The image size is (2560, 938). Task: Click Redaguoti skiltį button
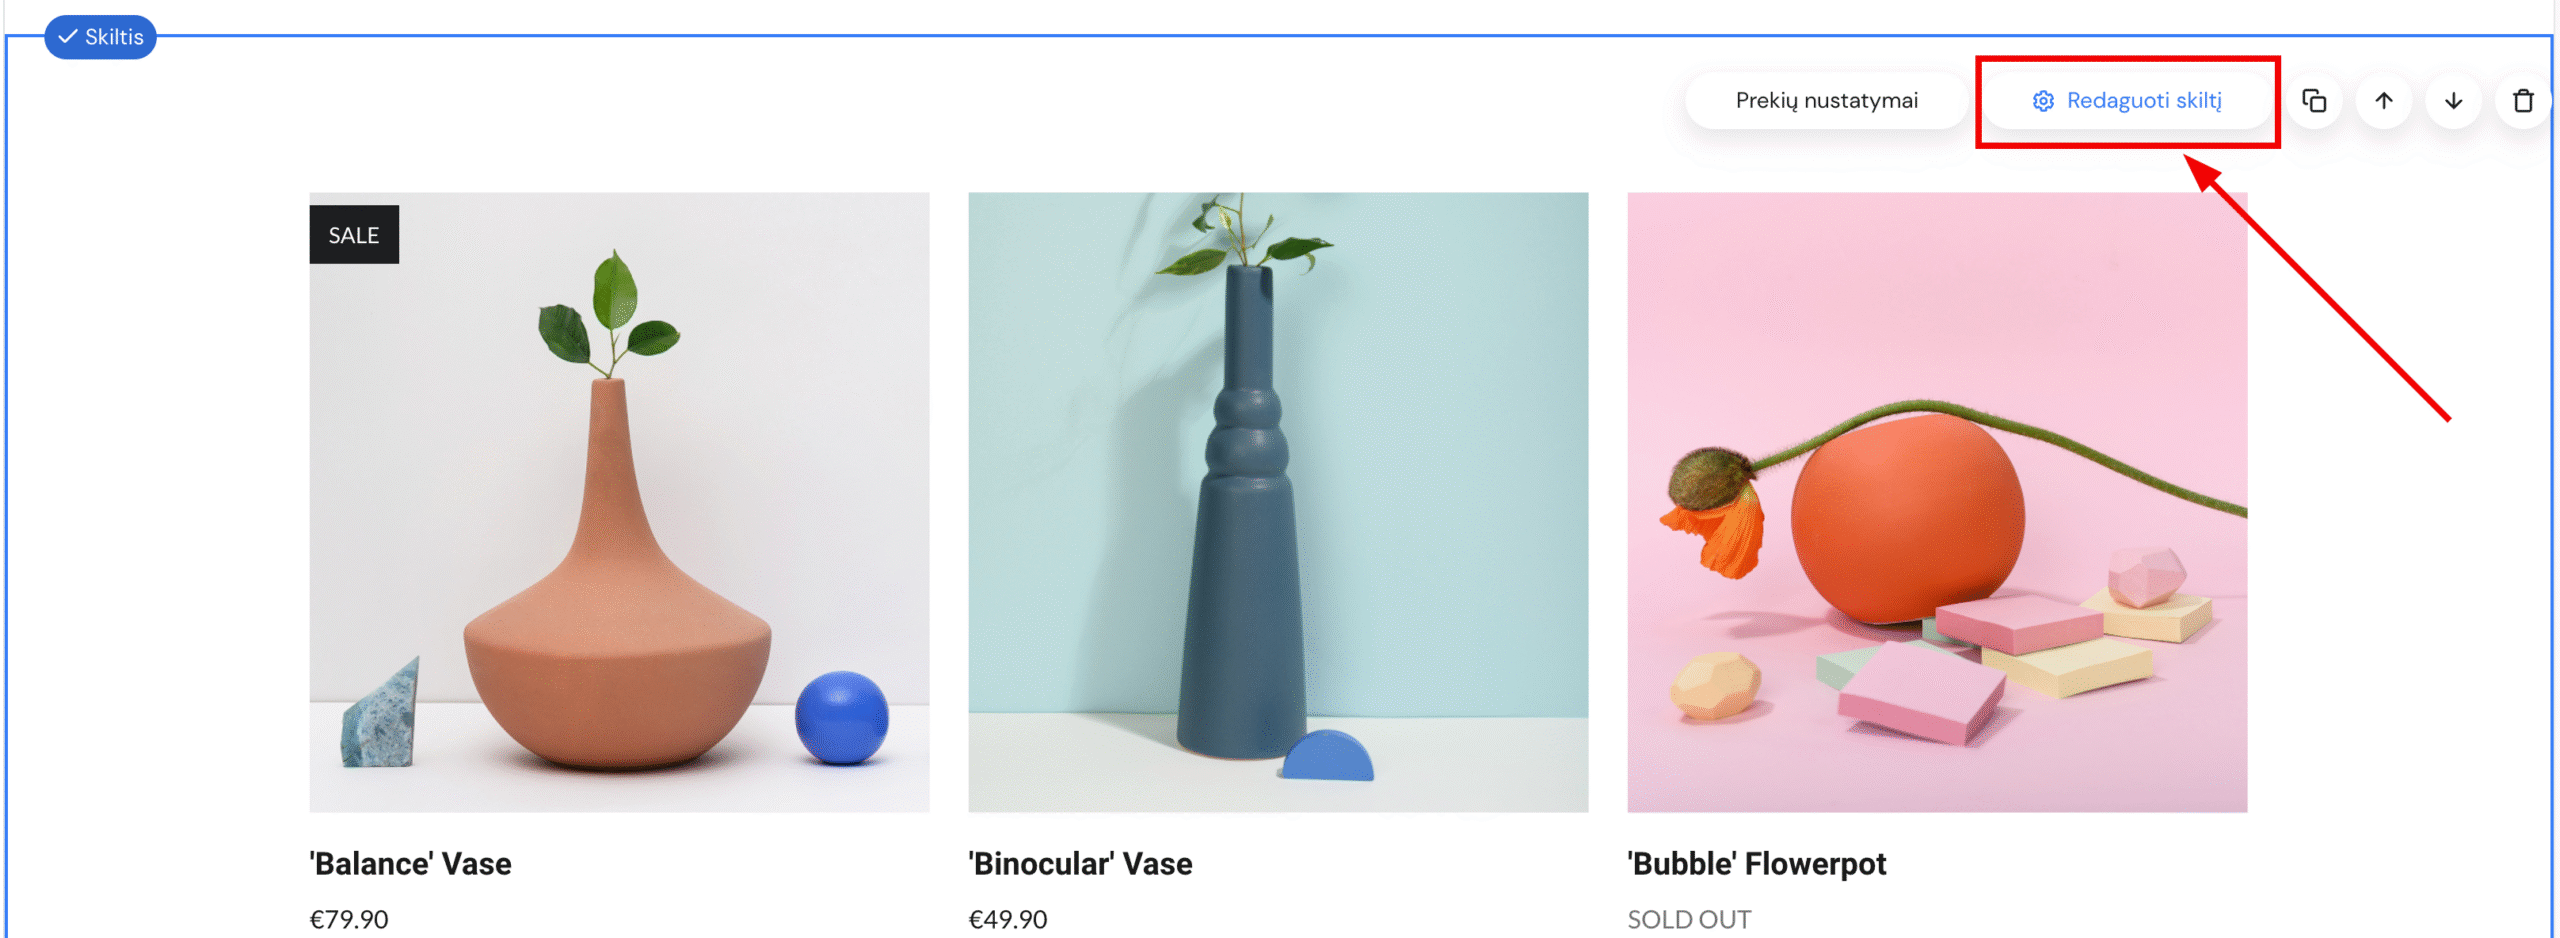tap(2127, 100)
